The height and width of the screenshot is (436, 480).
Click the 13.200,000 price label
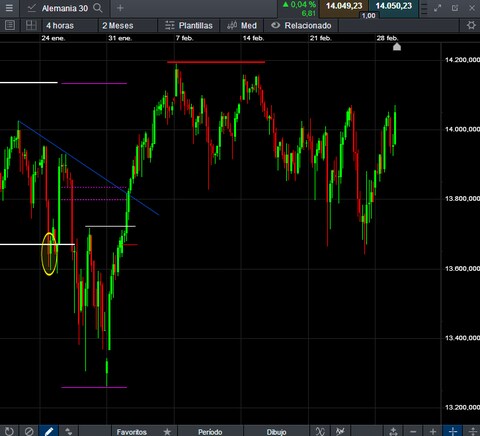462,407
